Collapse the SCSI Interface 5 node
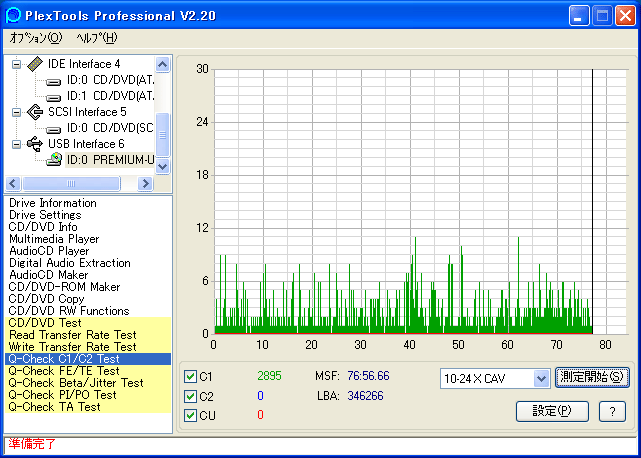 (x=16, y=112)
